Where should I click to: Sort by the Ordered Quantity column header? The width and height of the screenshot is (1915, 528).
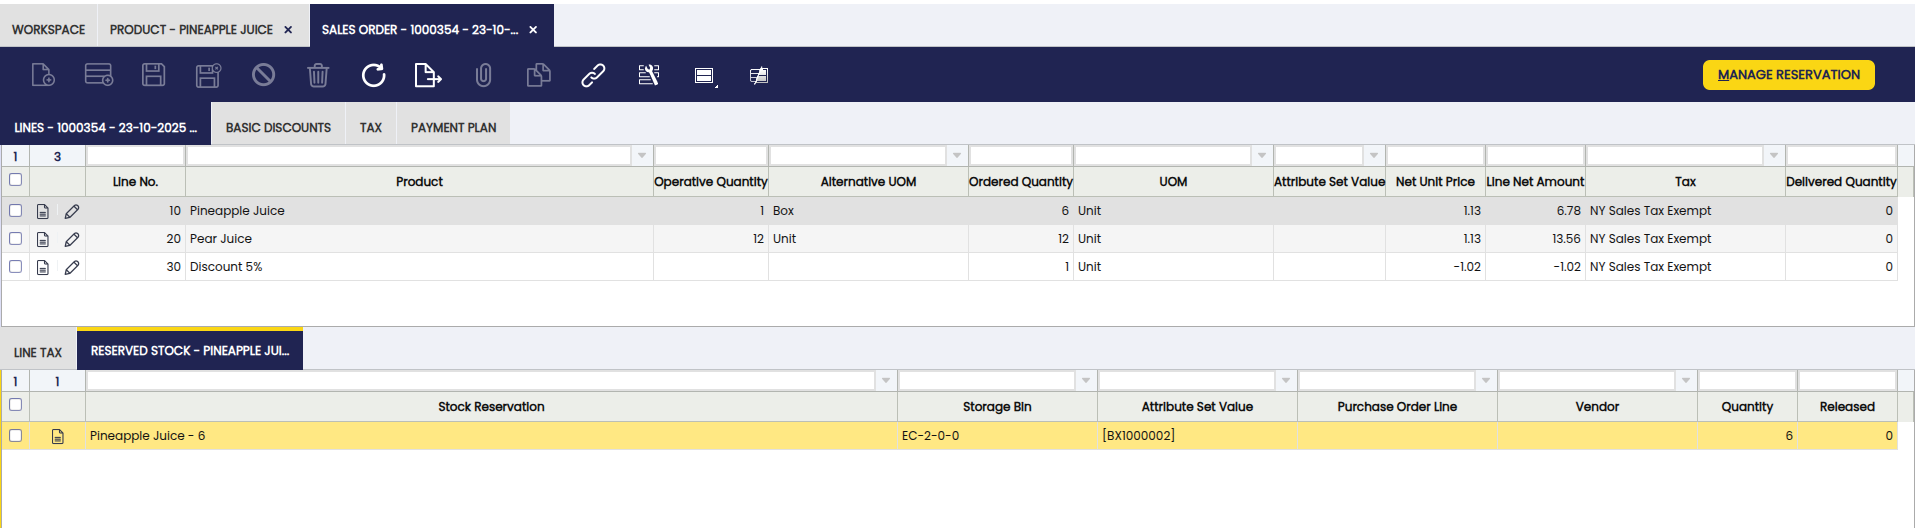(x=1020, y=182)
